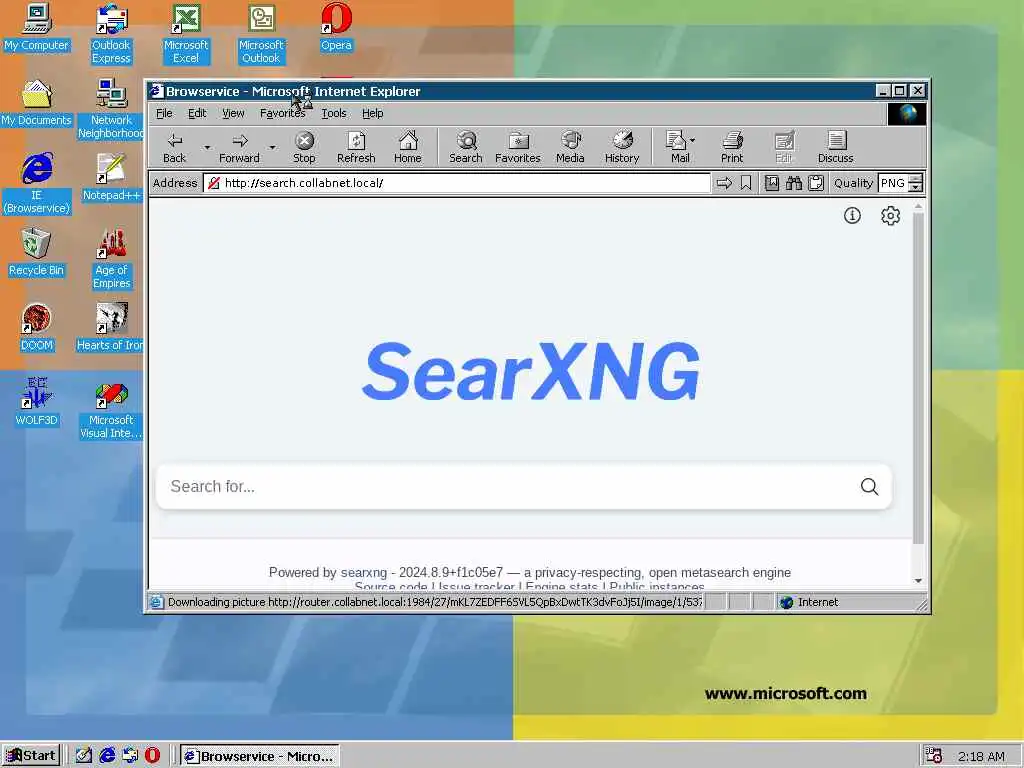Follow the searxng link in the footer
Image resolution: width=1024 pixels, height=768 pixels.
(x=364, y=573)
